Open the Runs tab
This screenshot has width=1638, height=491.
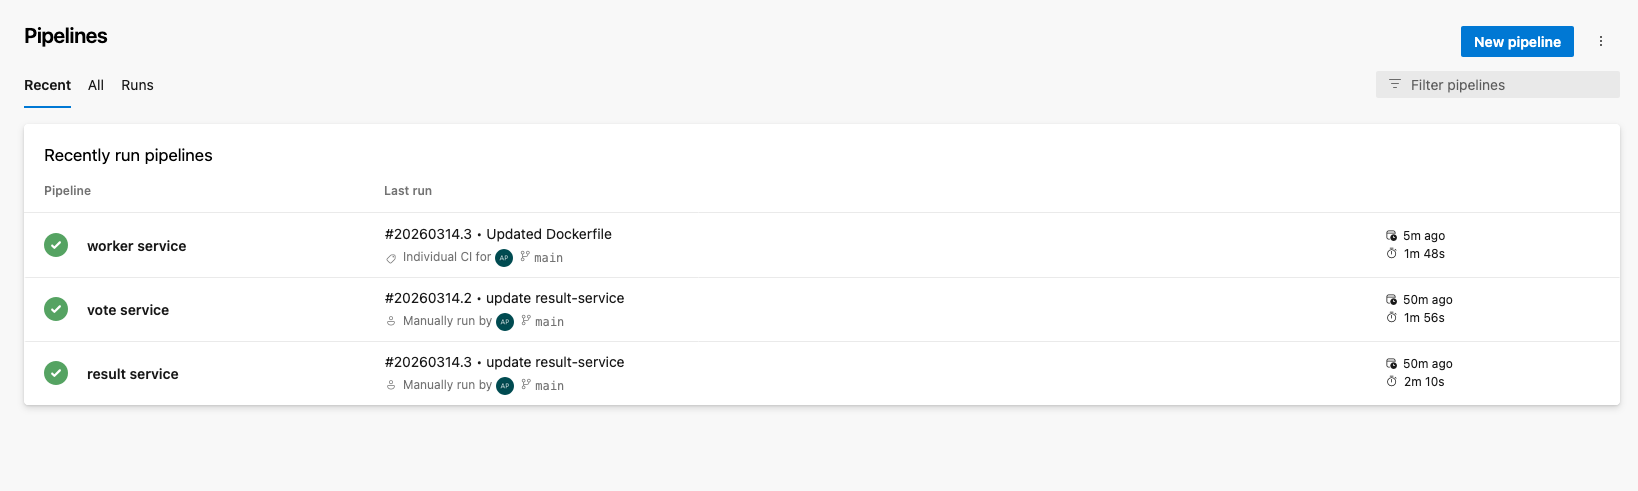click(x=137, y=85)
